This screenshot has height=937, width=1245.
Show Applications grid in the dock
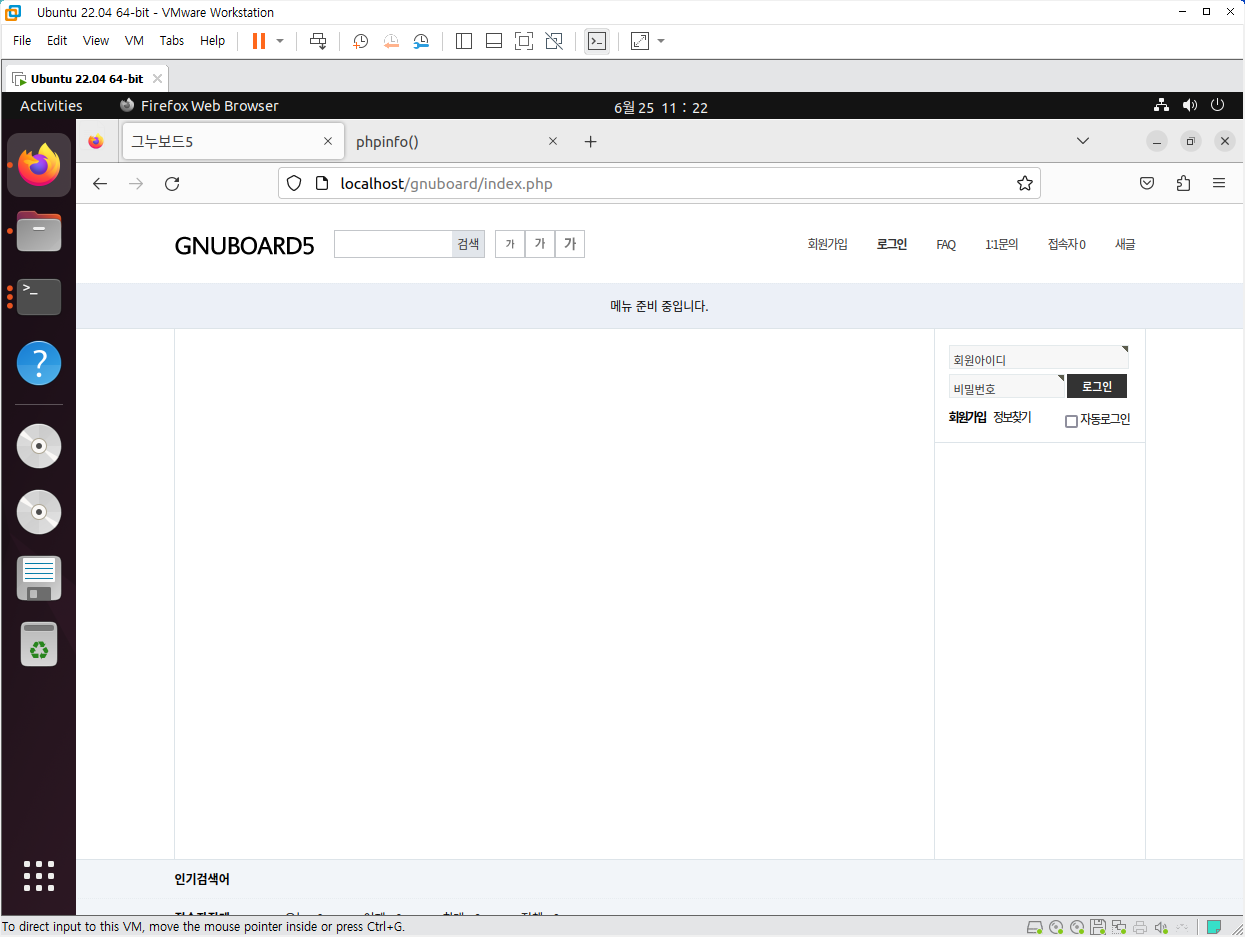pos(39,876)
